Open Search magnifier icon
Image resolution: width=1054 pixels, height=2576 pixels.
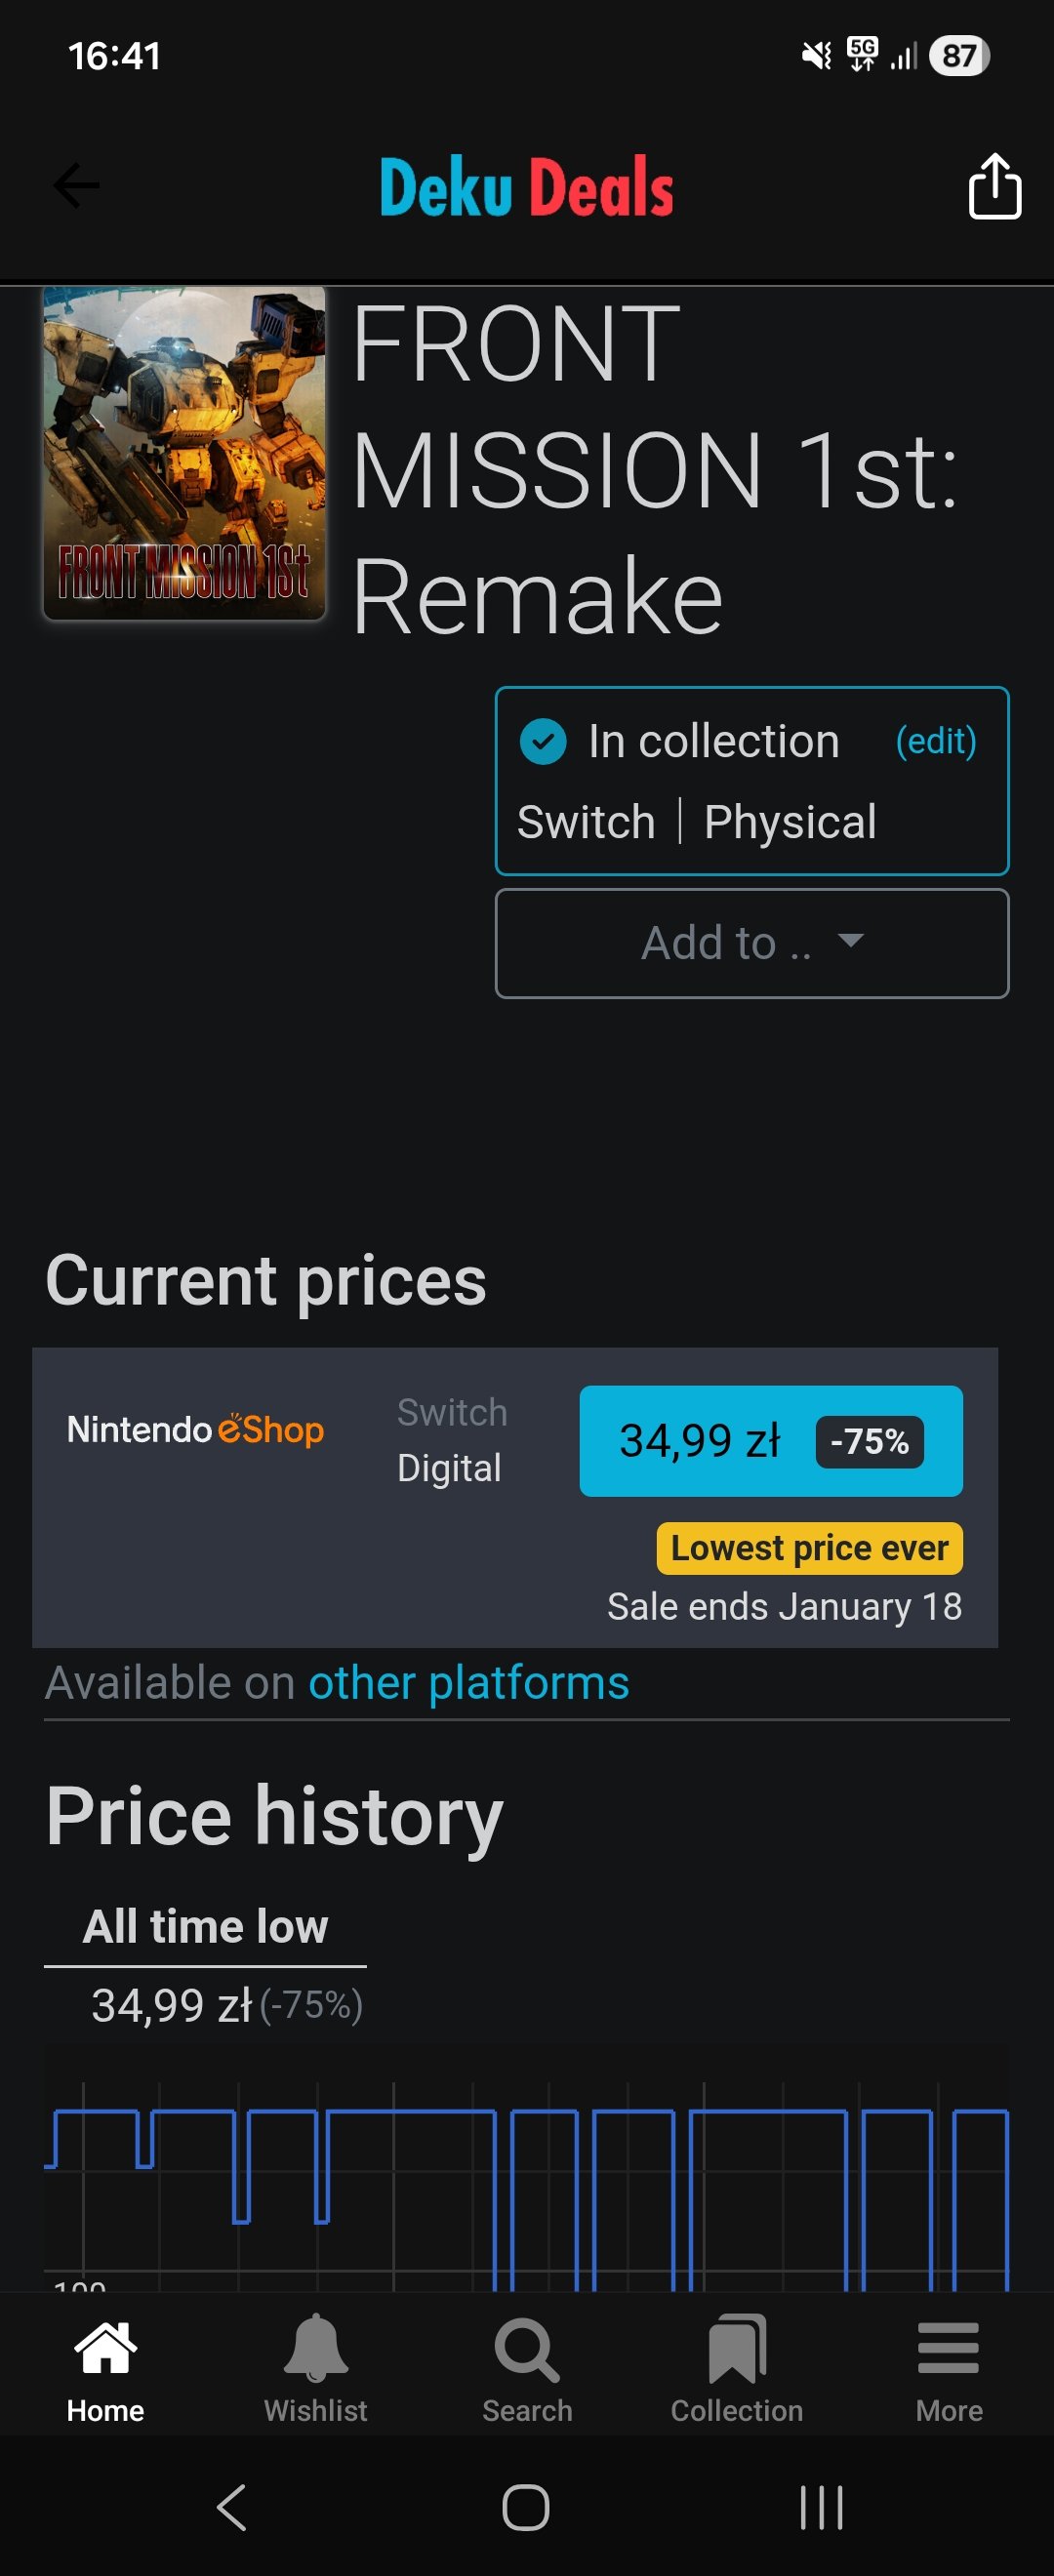527,2367
